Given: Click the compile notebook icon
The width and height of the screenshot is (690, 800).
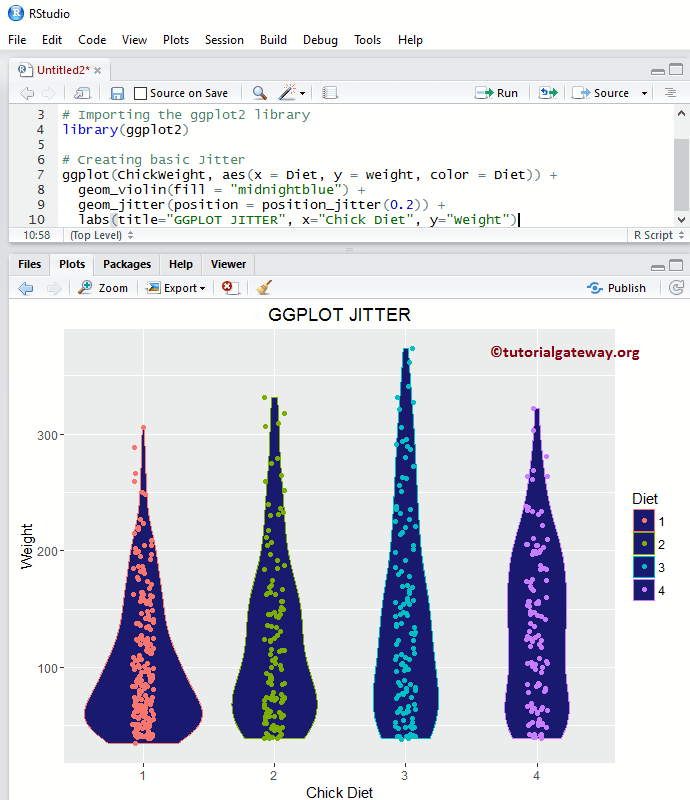Looking at the screenshot, I should 330,93.
